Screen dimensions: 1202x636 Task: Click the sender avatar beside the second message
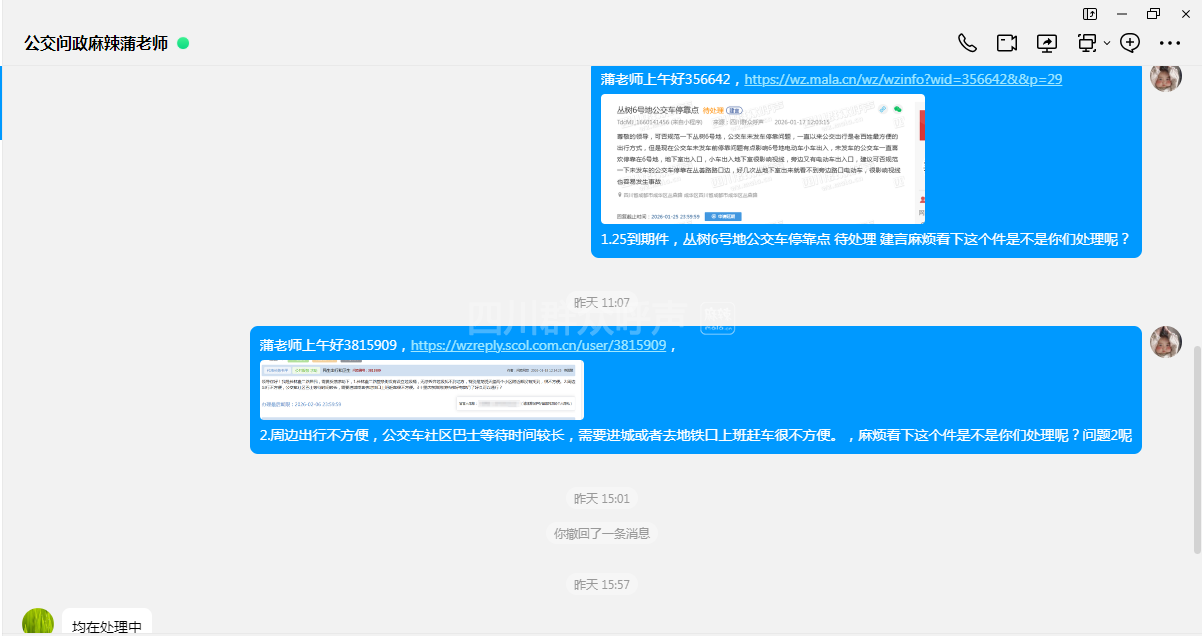pyautogui.click(x=1166, y=343)
